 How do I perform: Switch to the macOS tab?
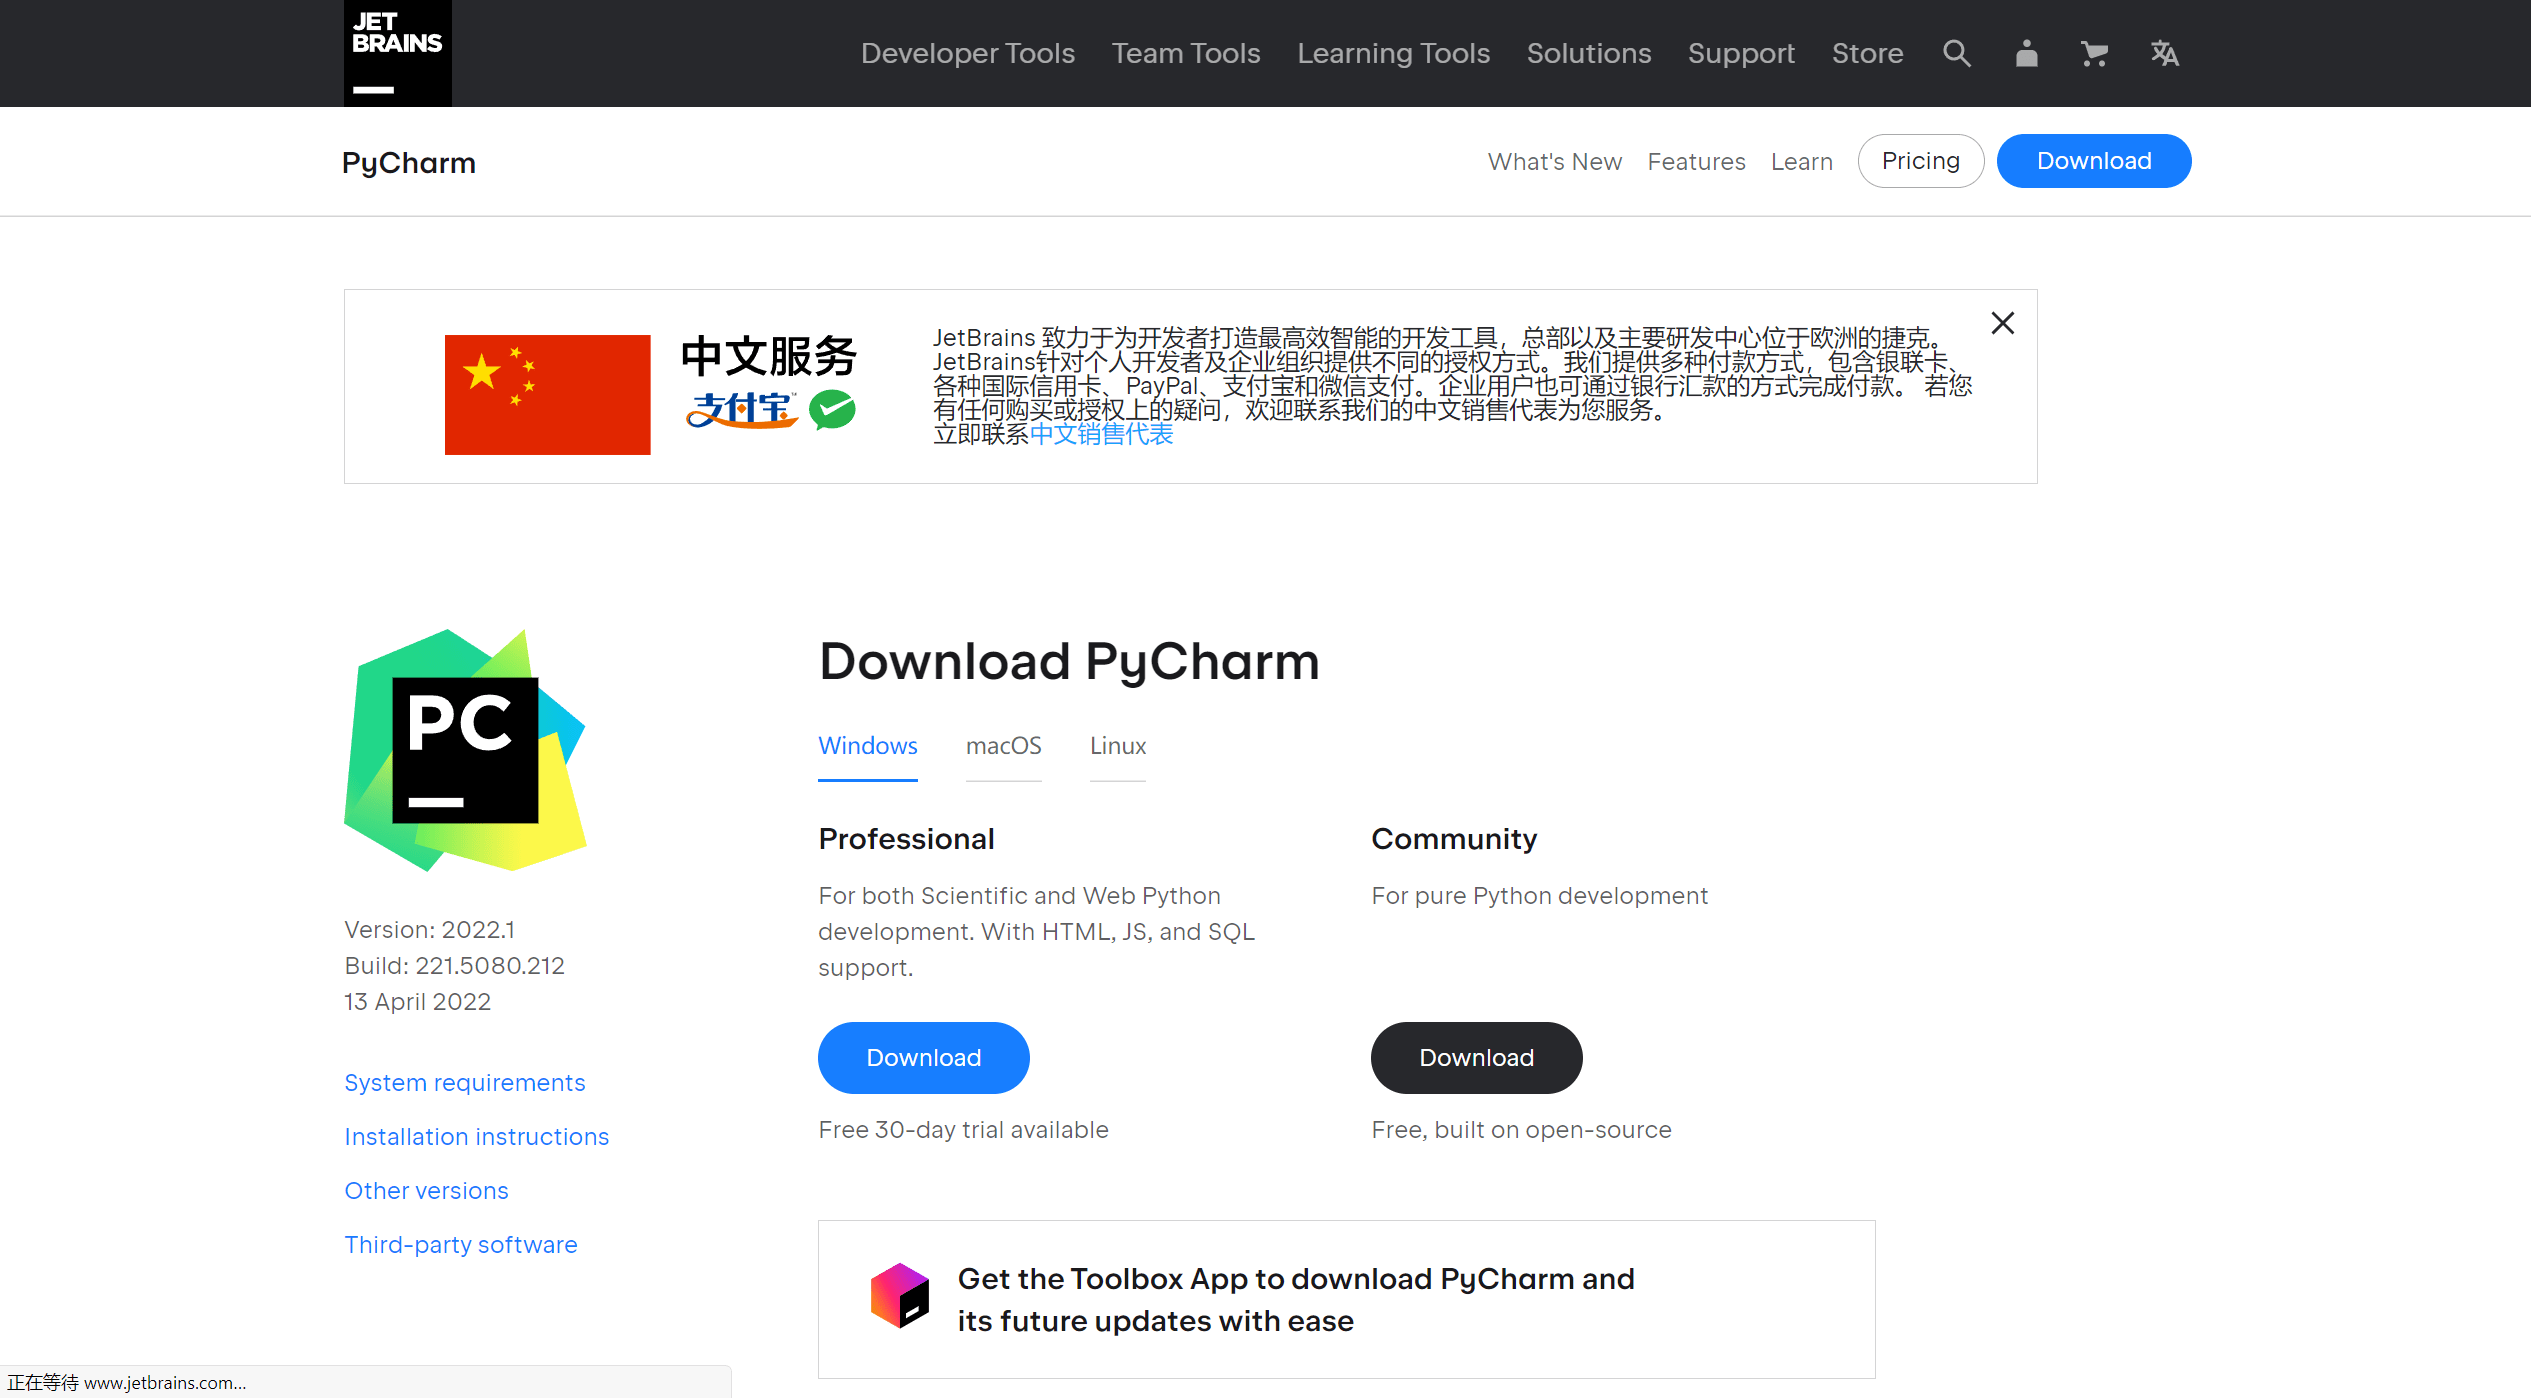1003,746
